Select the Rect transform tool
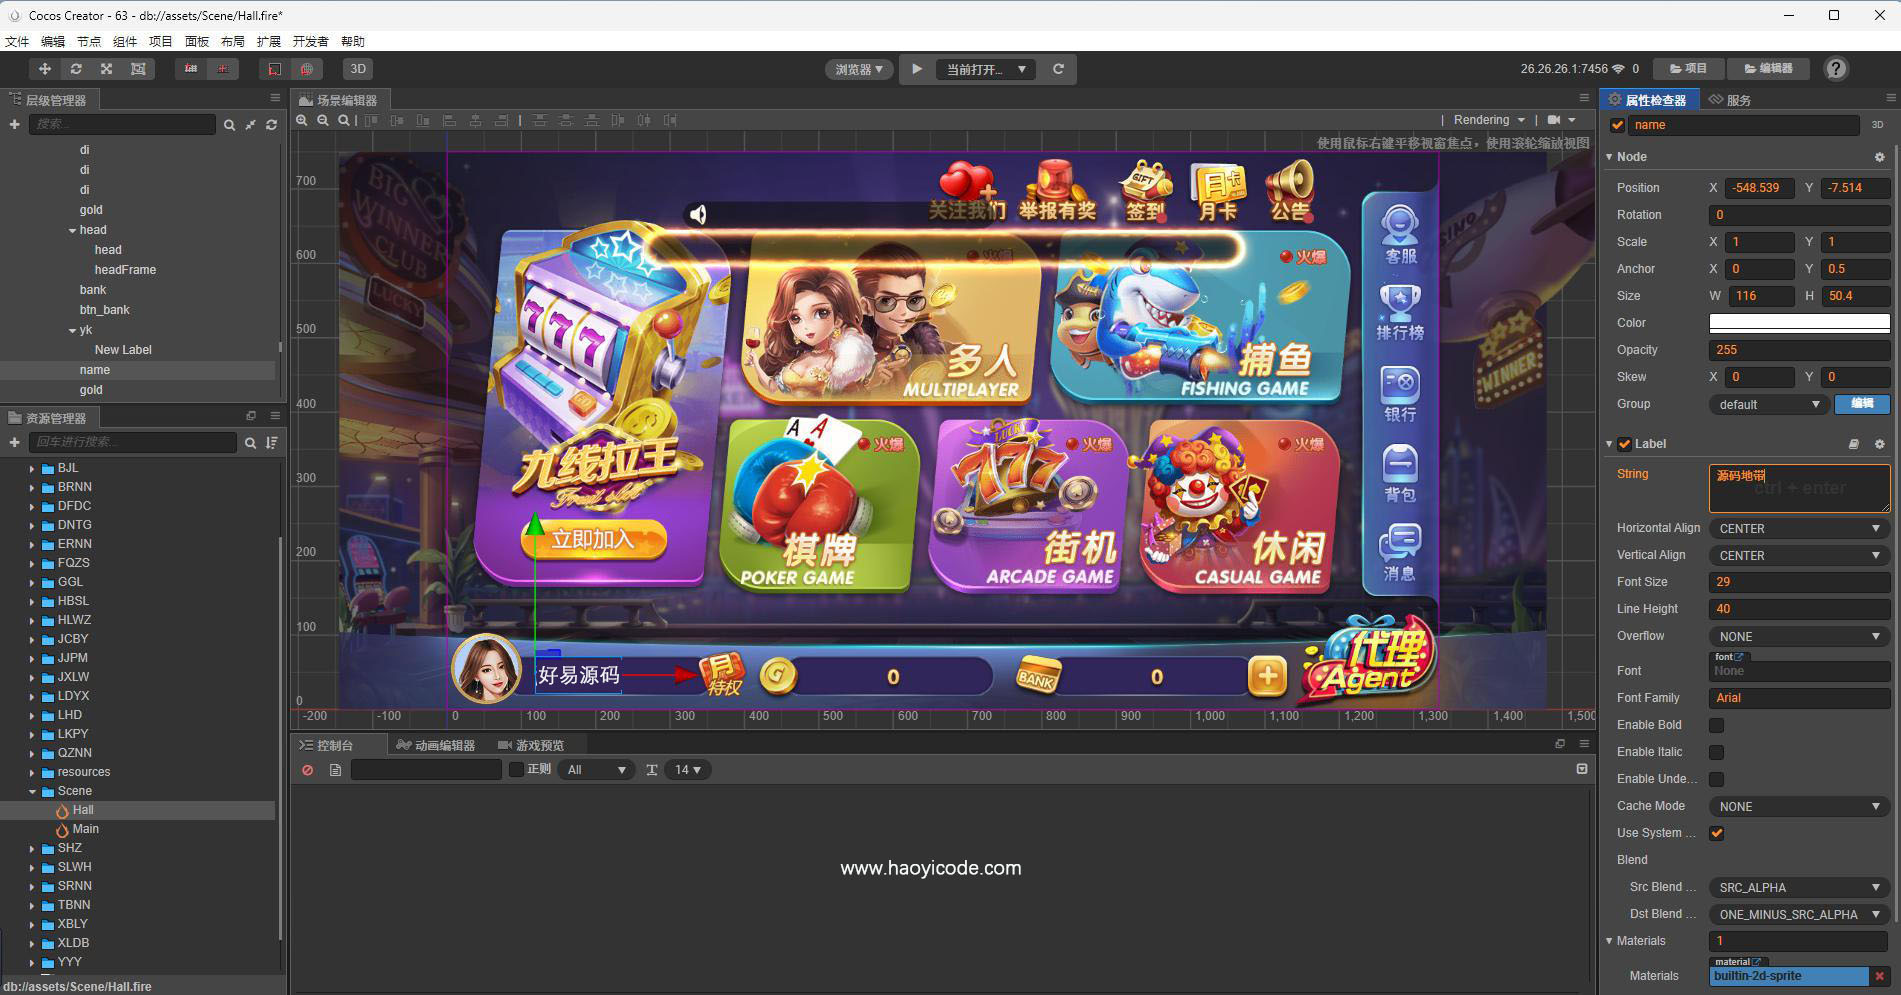 [138, 68]
